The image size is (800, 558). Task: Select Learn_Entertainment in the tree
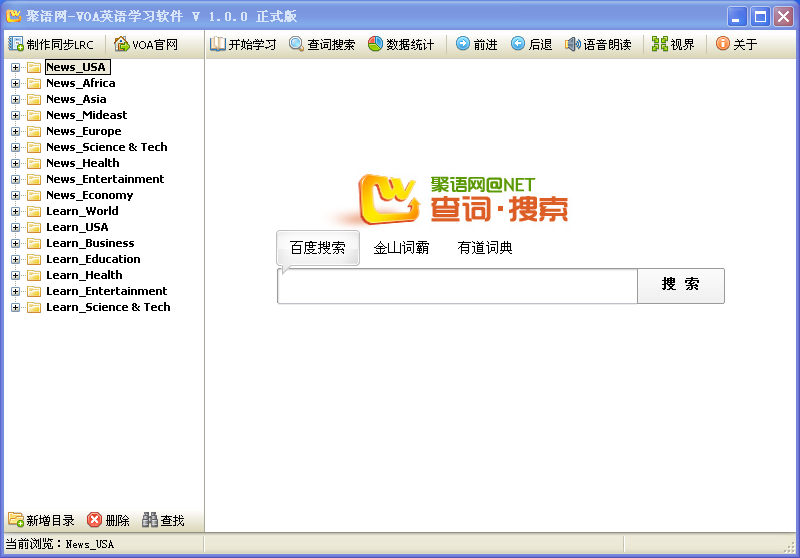107,291
